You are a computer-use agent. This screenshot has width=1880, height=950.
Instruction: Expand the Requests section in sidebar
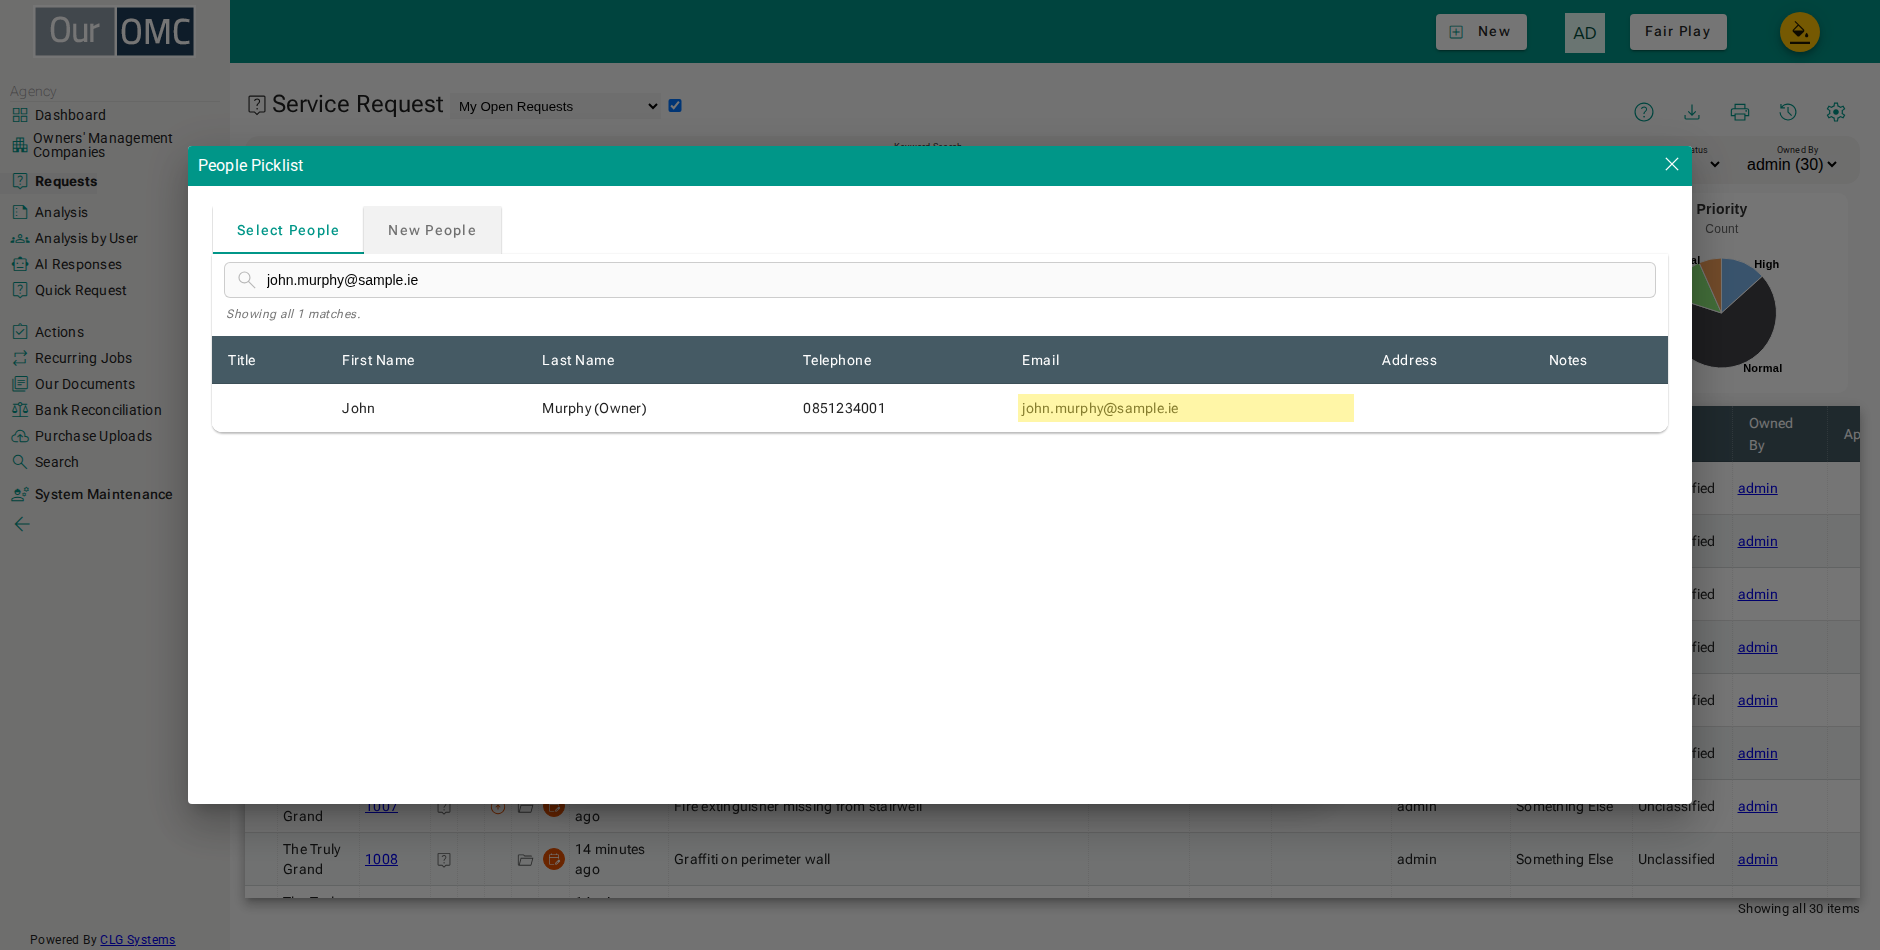tap(66, 181)
